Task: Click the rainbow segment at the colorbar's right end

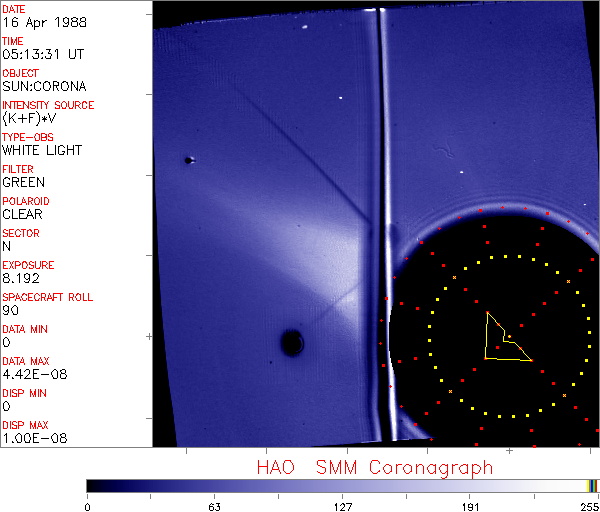Action: click(593, 485)
